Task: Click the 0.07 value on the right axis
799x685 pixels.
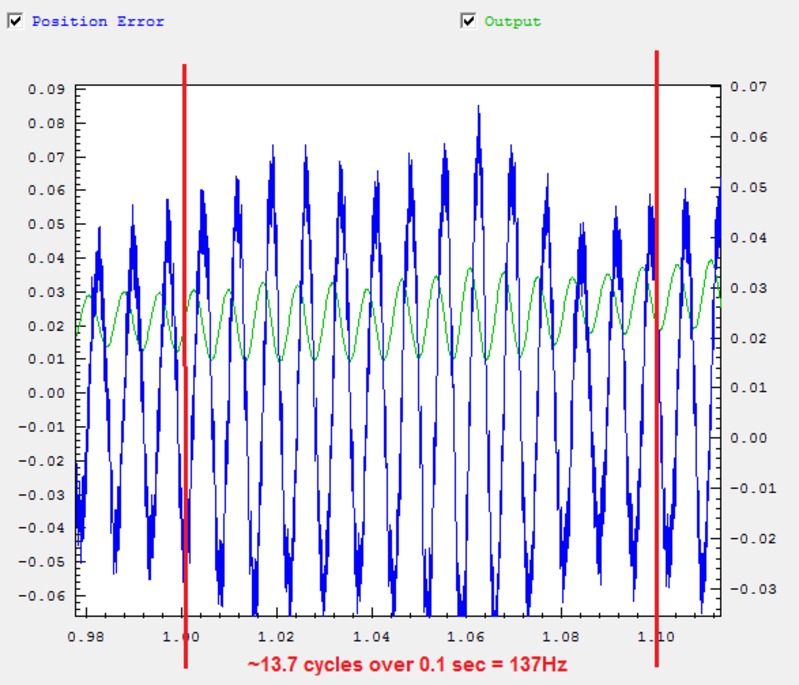Action: [750, 87]
